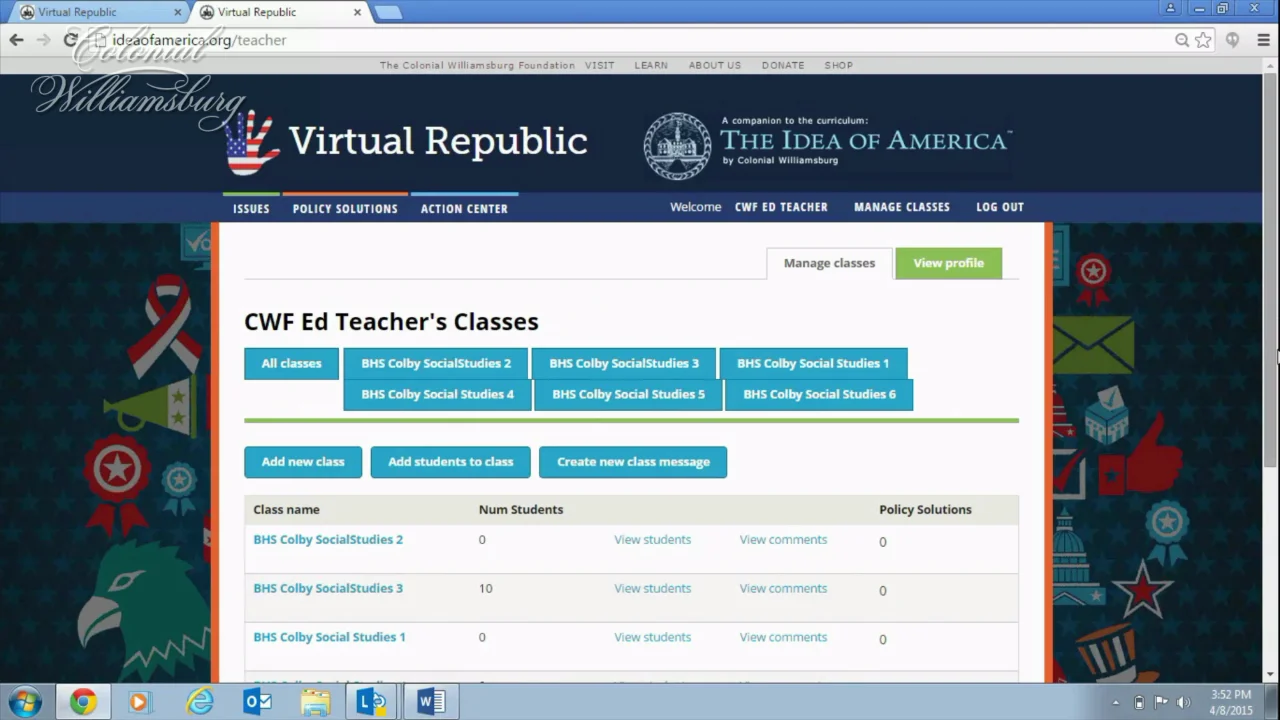
Task: Reload the page with refresh icon
Action: tap(70, 40)
